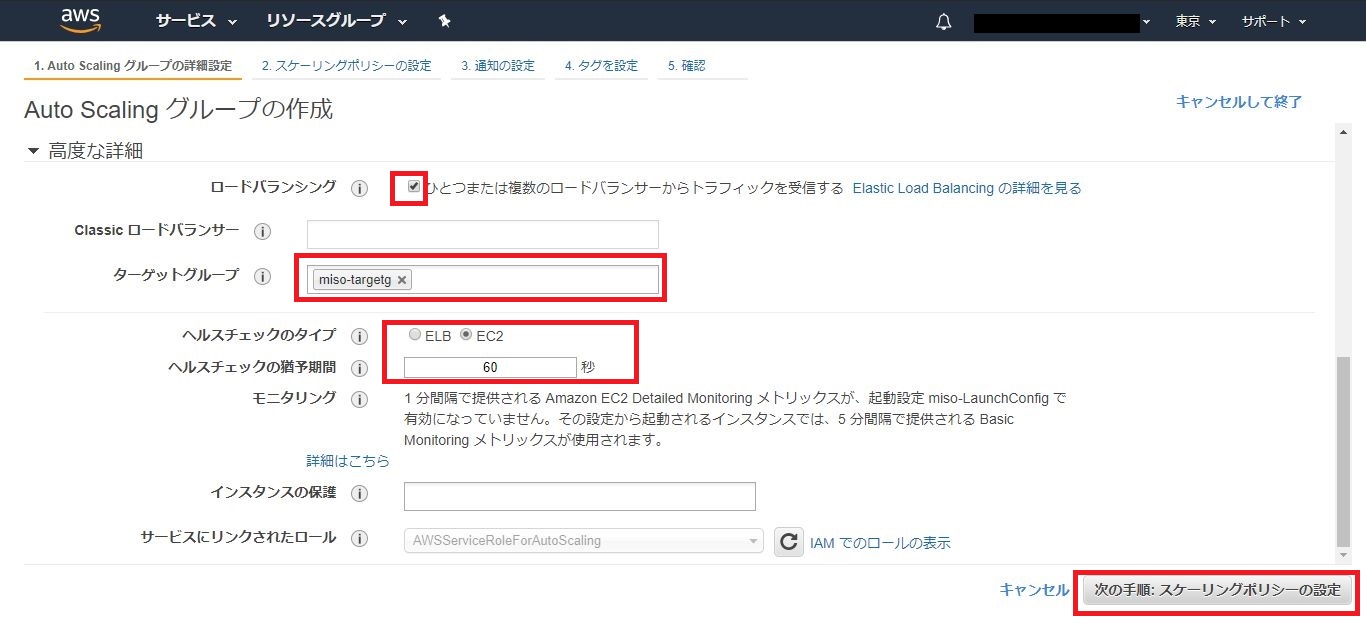Go to step 2 スケーリングポリシーの設定 tab
This screenshot has width=1366, height=625.
coord(346,66)
